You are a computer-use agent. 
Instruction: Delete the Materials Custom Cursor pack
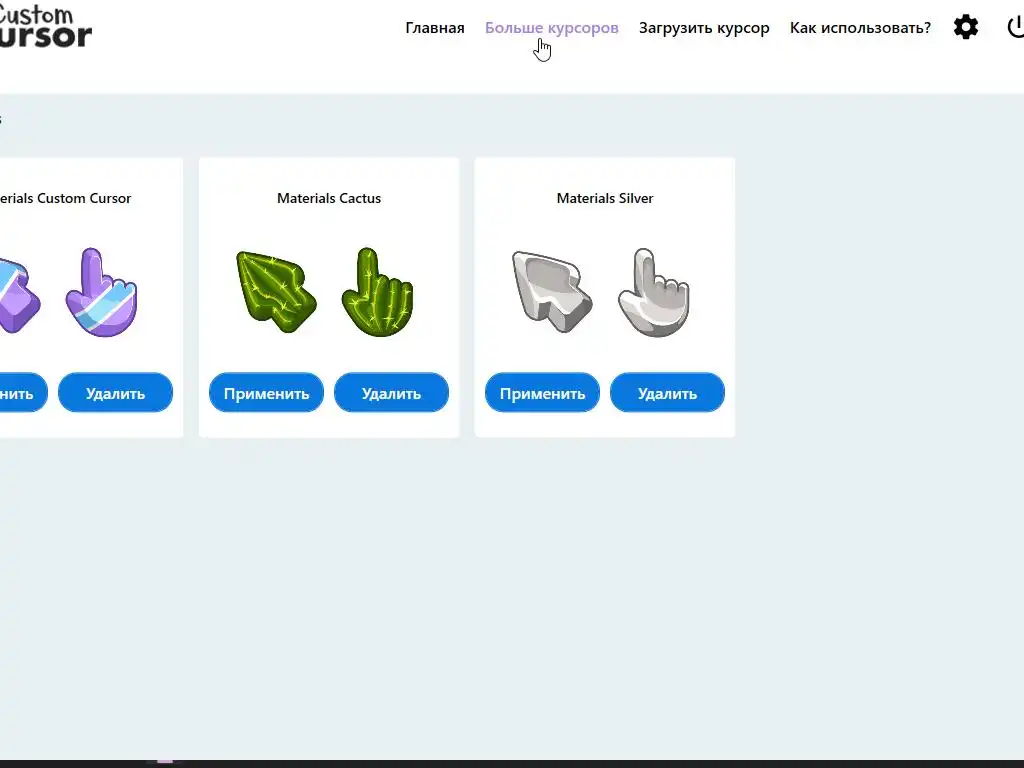click(116, 392)
